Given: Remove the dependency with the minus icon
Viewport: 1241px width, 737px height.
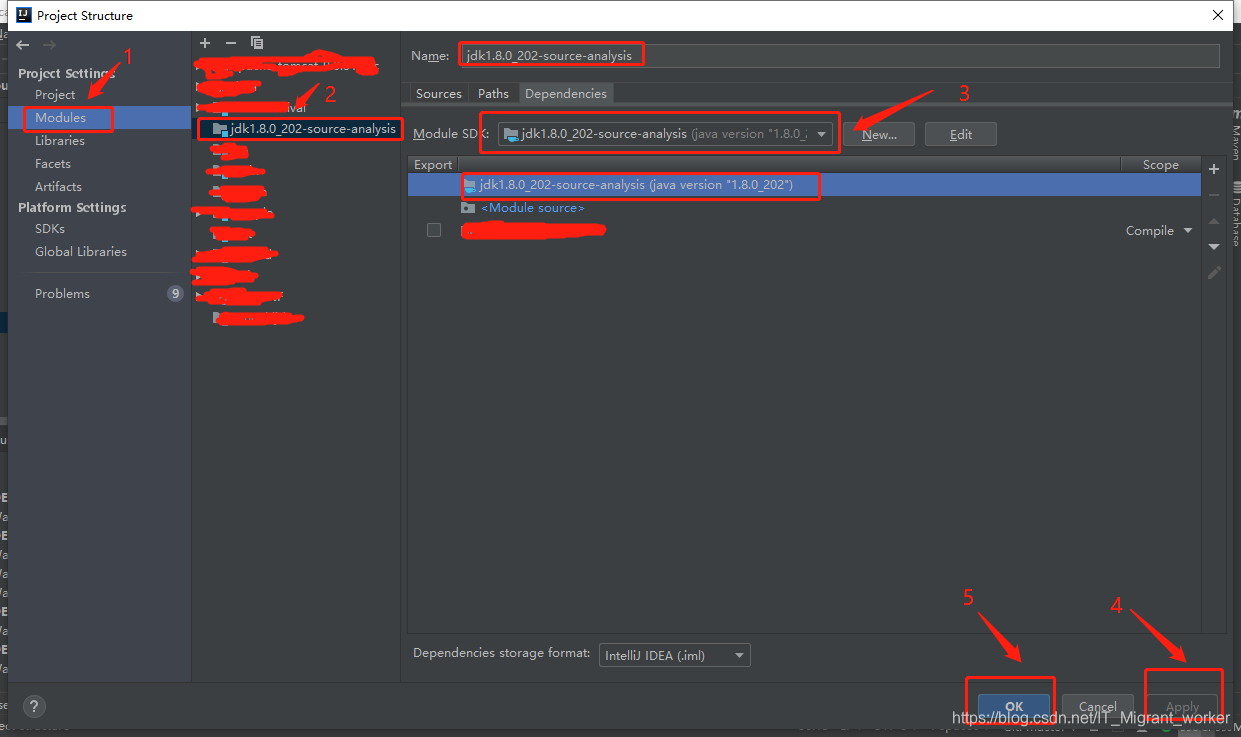Looking at the screenshot, I should [x=1214, y=195].
